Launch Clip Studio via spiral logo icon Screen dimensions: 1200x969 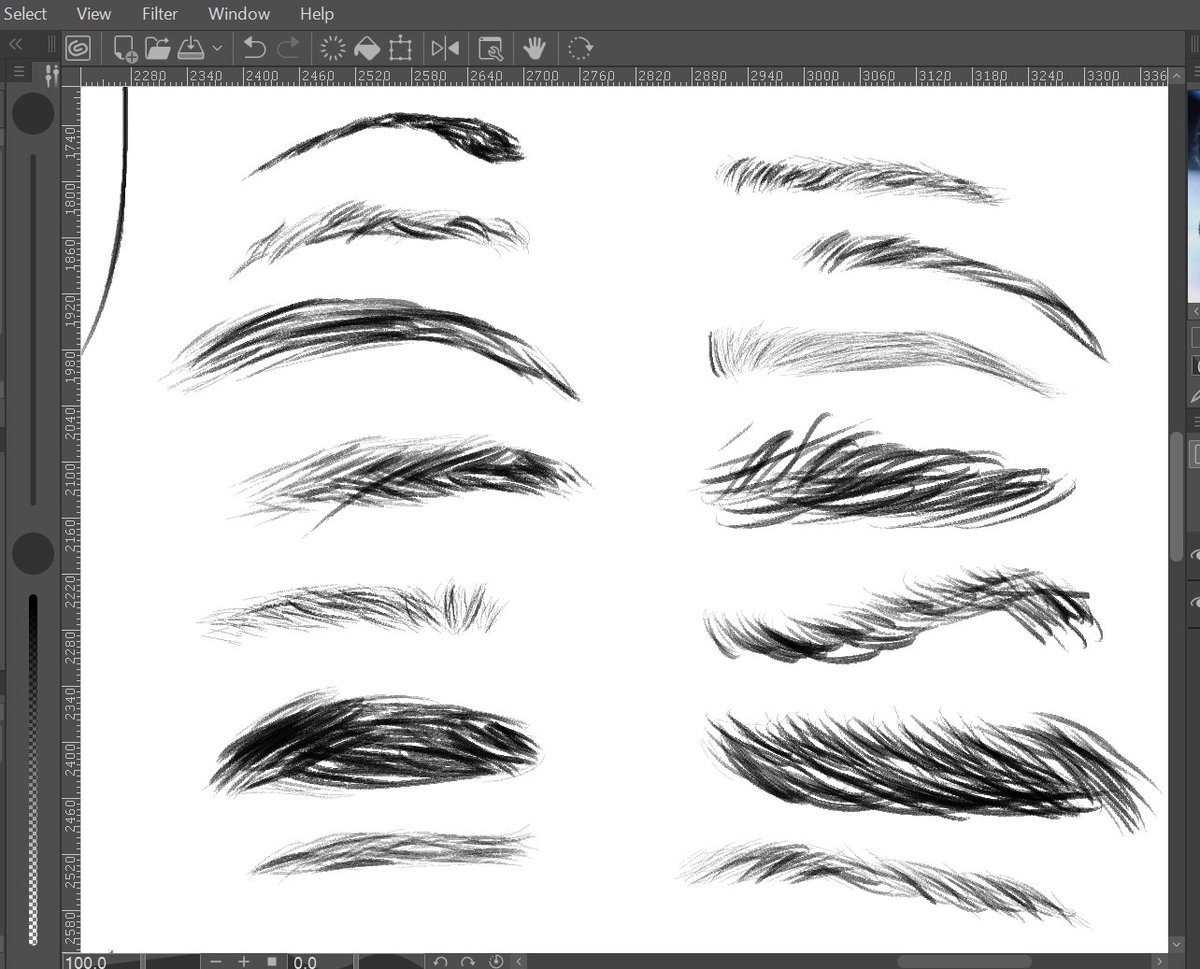click(78, 47)
